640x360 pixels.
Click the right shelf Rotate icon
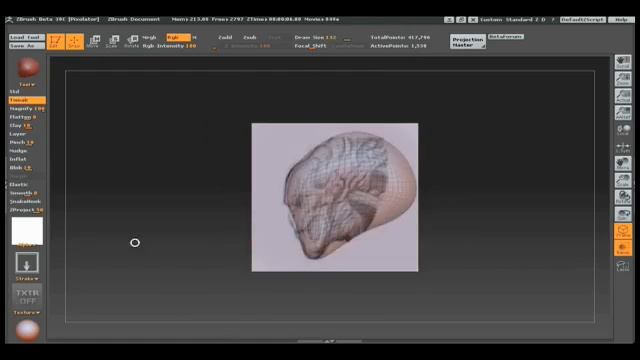(x=623, y=197)
